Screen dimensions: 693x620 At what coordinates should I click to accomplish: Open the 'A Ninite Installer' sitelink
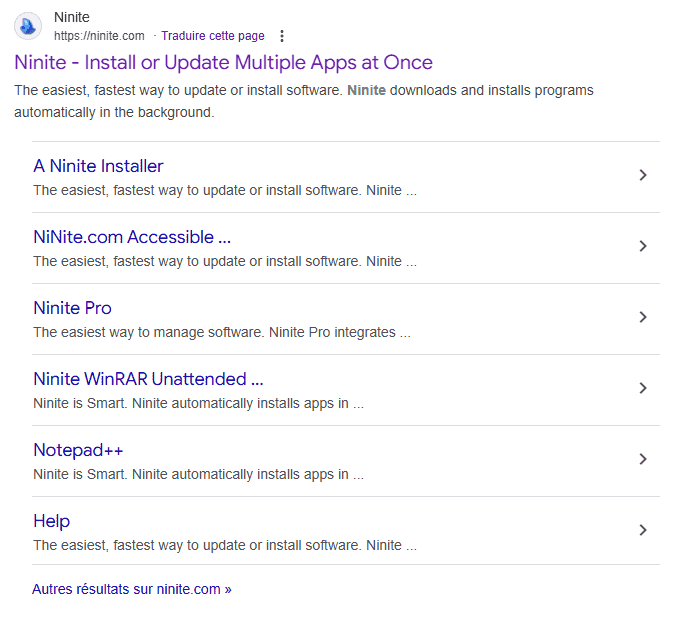(x=98, y=166)
